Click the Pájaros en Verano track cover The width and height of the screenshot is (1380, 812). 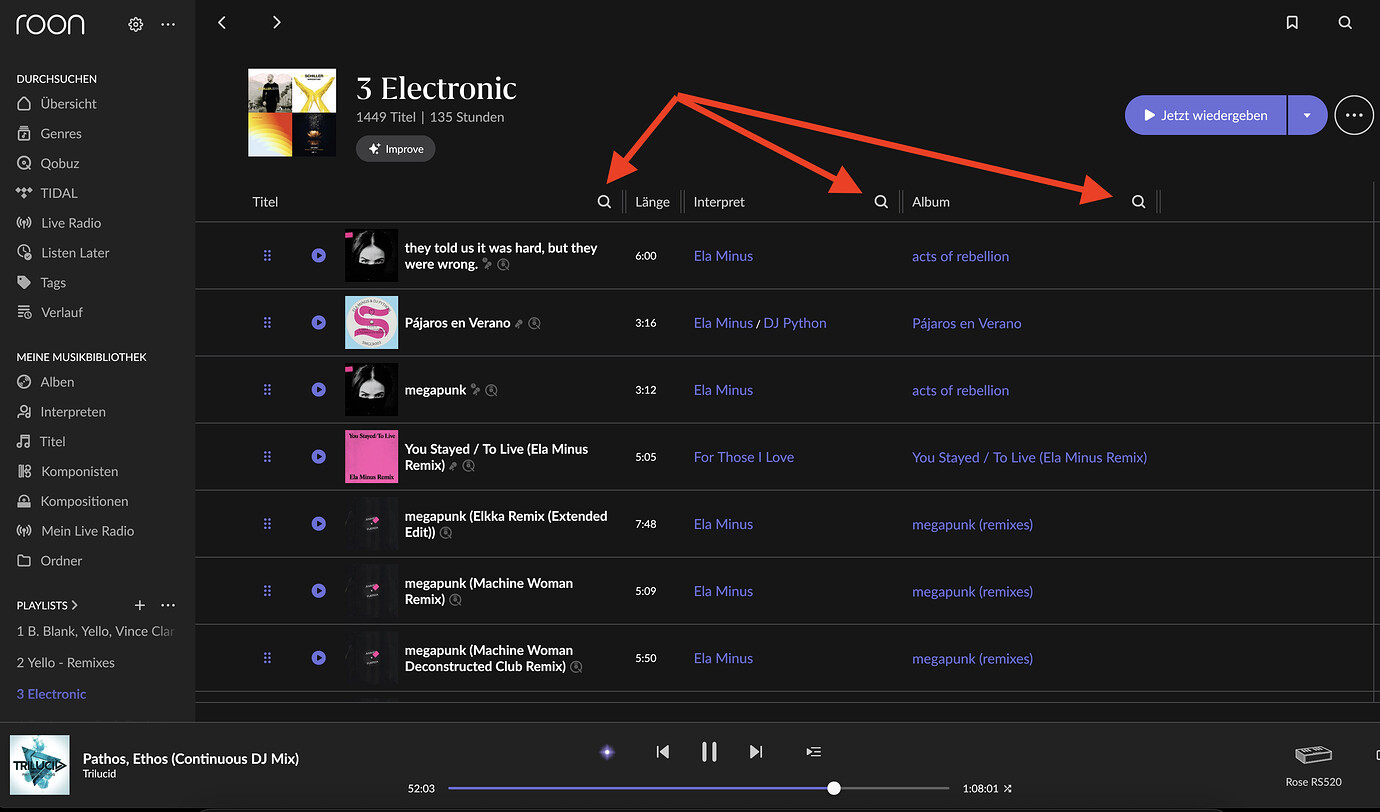coord(371,323)
